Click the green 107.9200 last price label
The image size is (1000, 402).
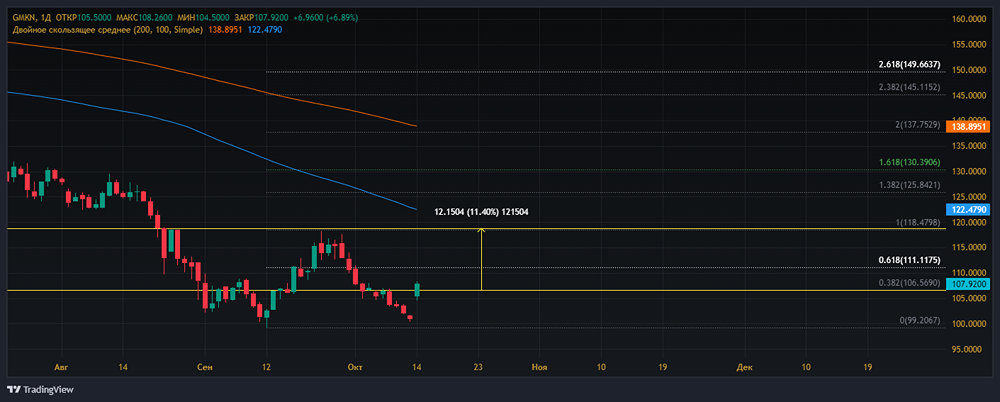click(x=969, y=283)
